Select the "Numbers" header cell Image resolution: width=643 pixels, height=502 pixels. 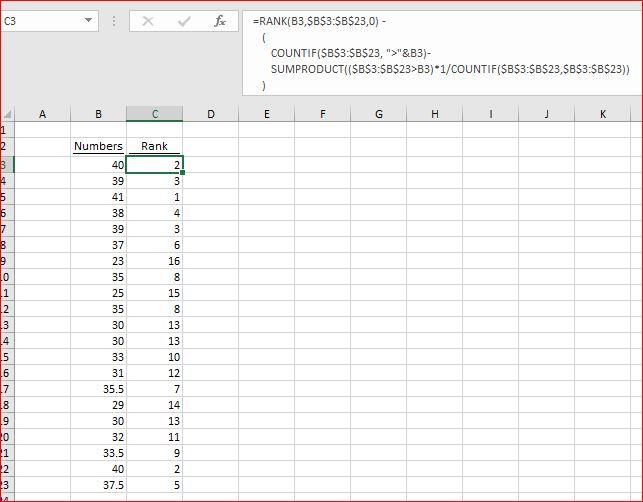point(98,146)
